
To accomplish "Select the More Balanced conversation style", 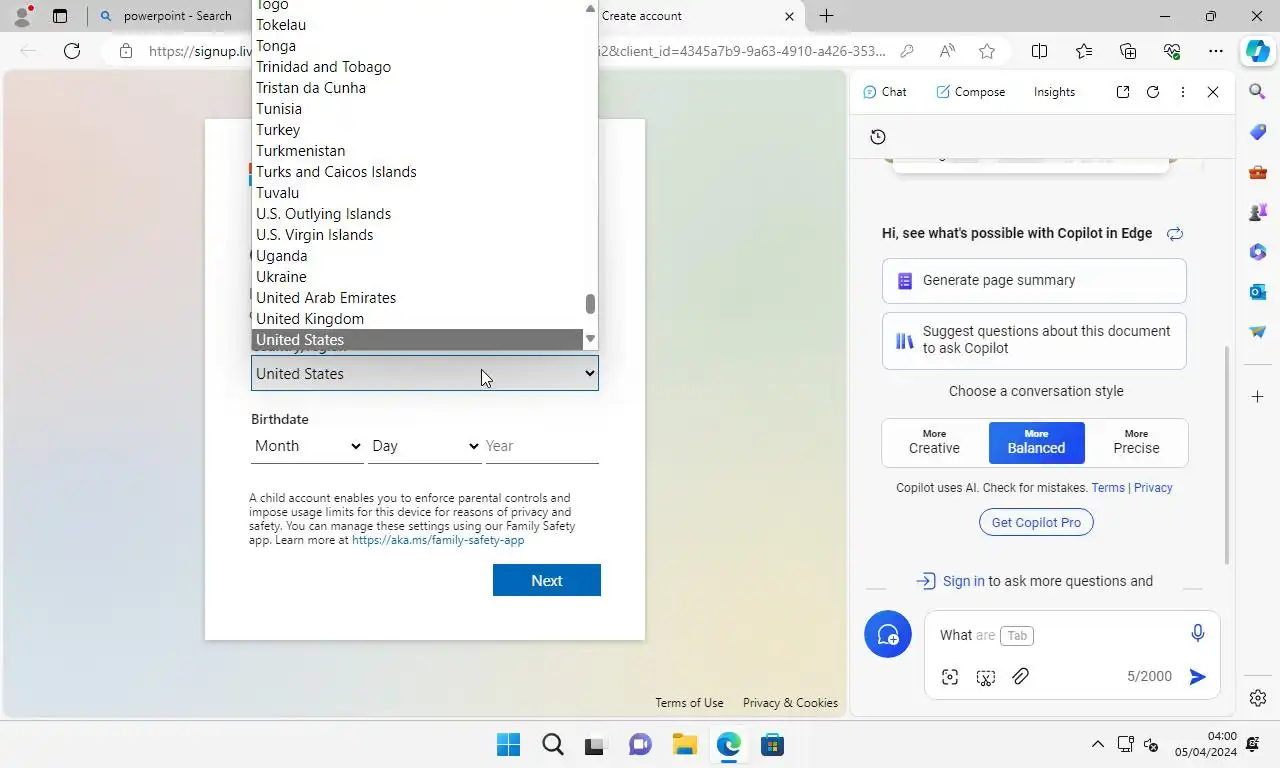I will coord(1036,442).
